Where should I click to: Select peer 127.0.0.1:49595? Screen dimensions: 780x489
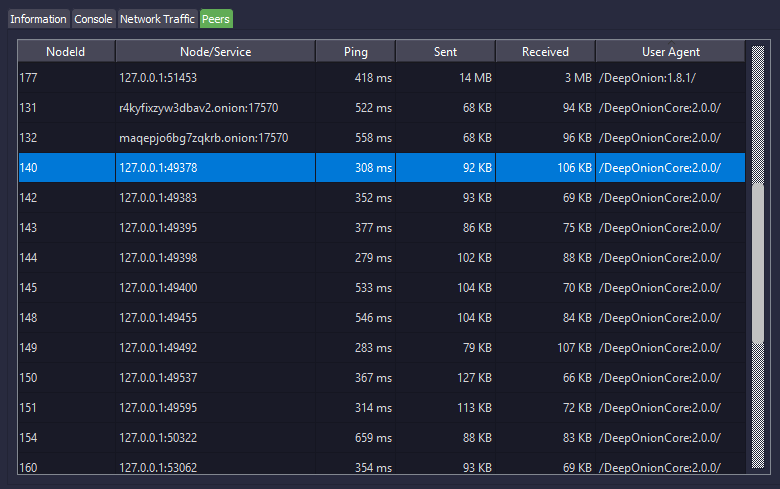[382, 407]
